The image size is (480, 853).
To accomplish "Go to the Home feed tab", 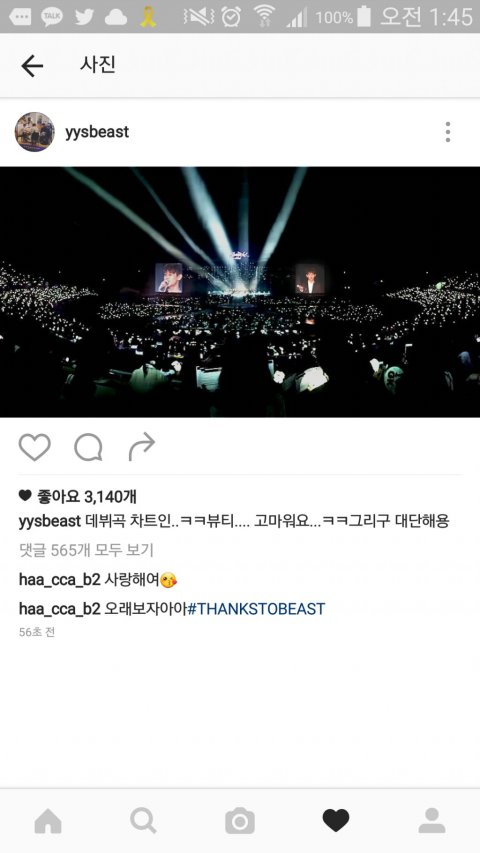I will click(x=48, y=820).
